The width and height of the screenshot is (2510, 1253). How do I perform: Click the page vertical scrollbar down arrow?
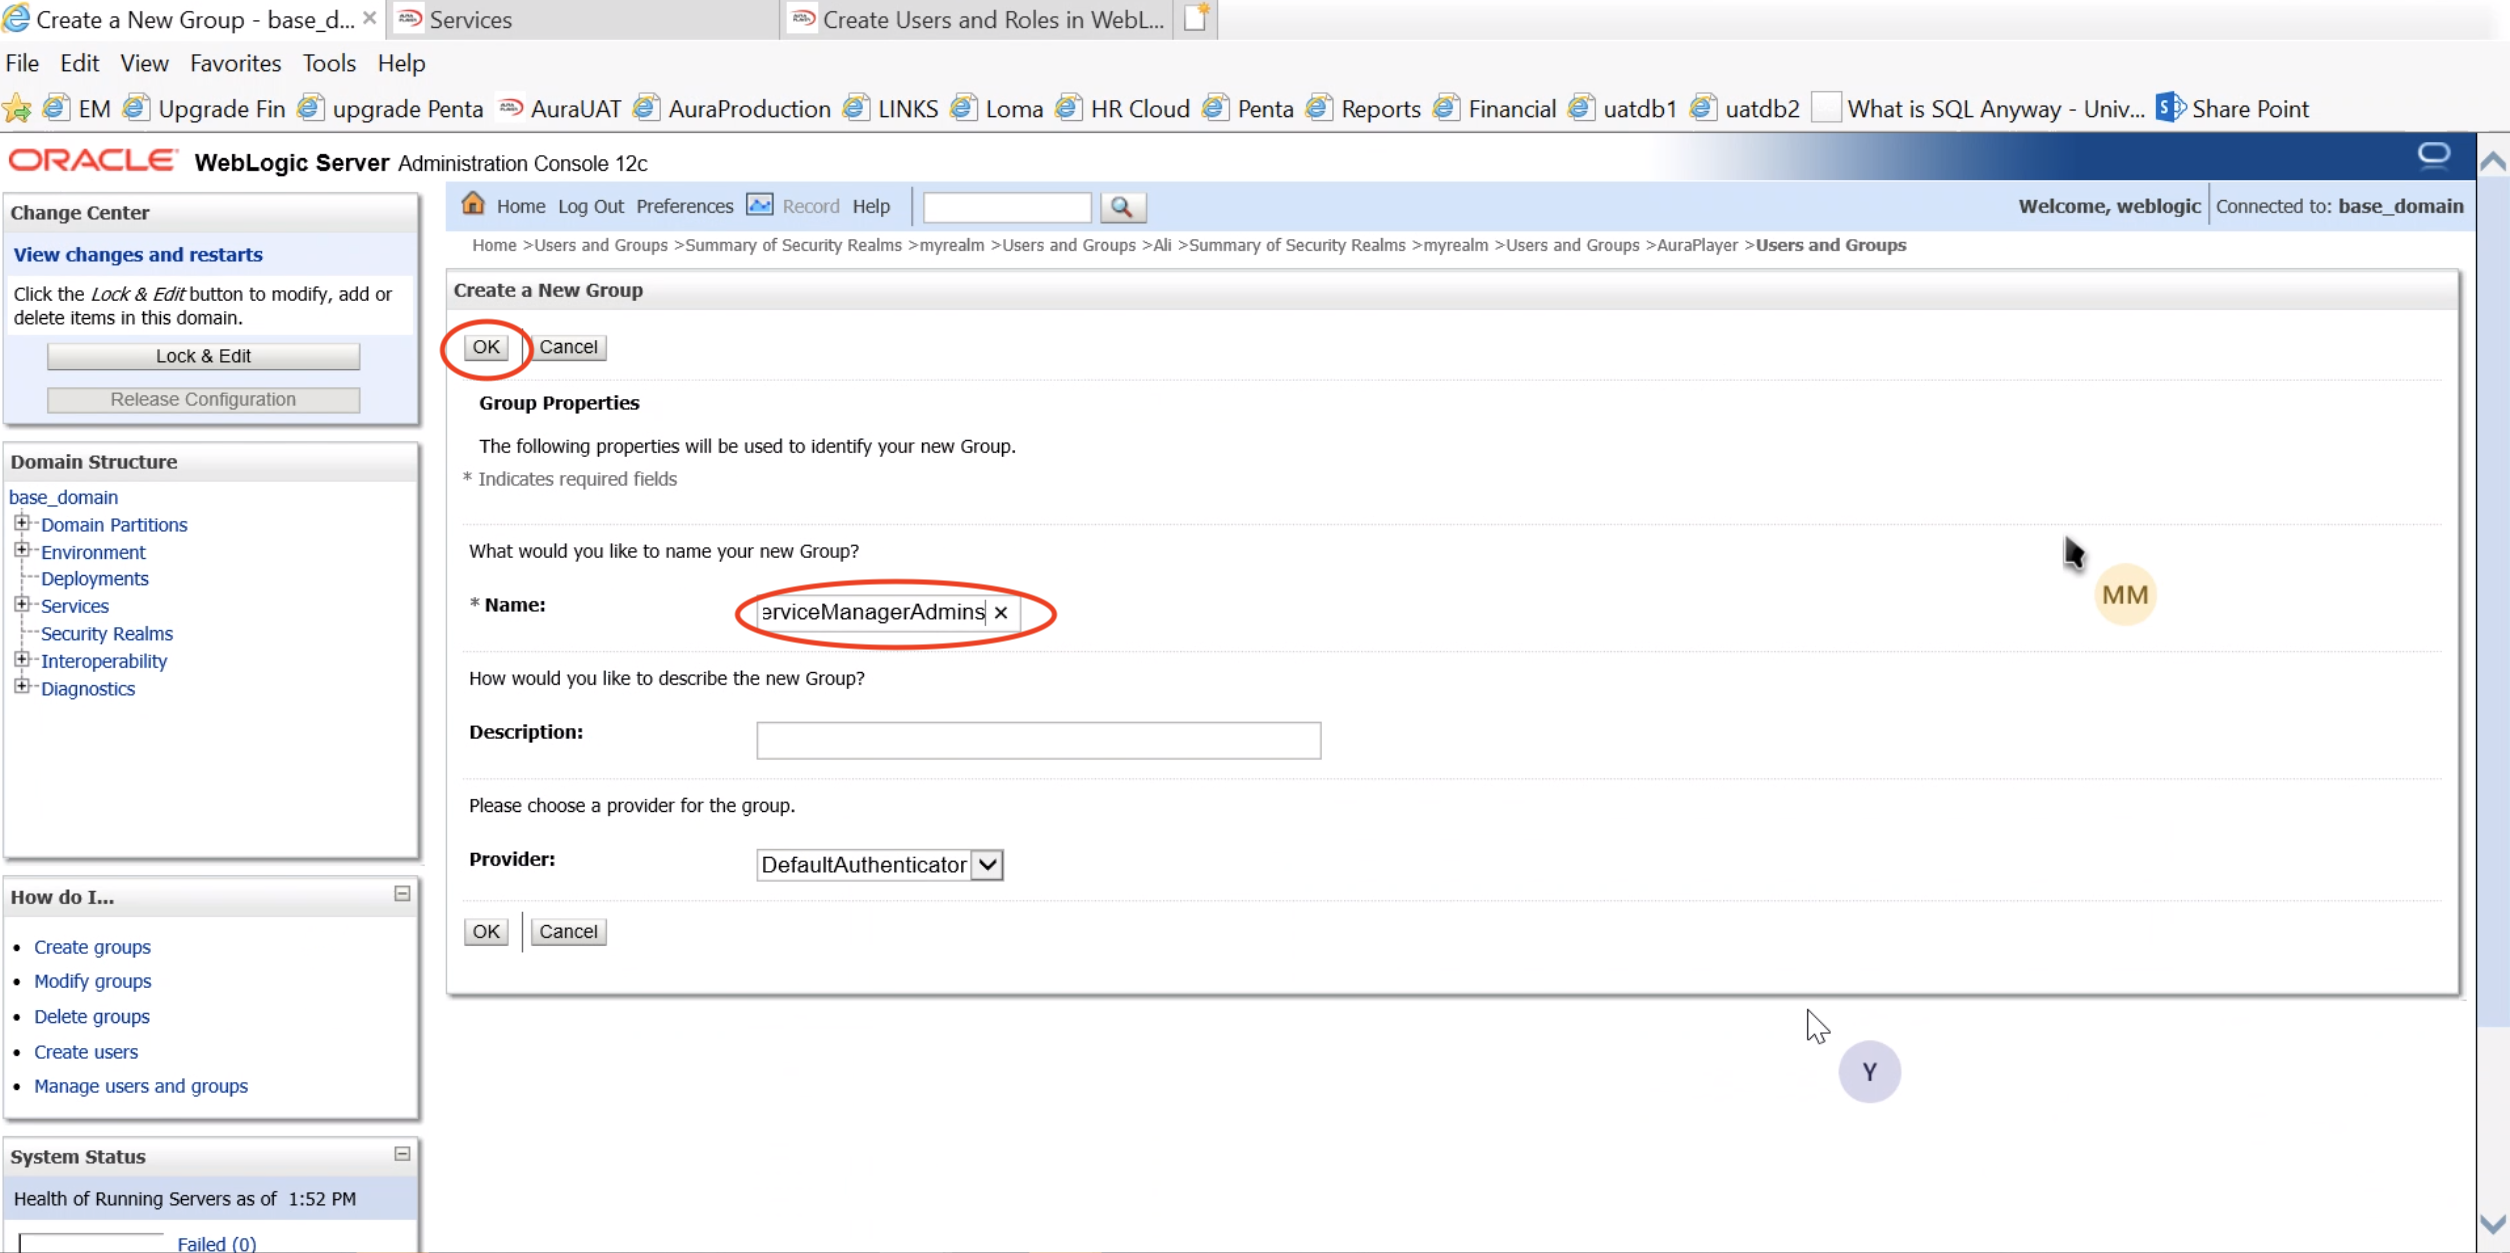pyautogui.click(x=2493, y=1224)
